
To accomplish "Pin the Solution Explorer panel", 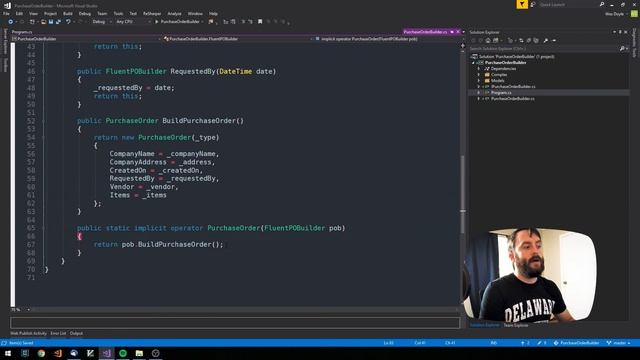I will [x=620, y=32].
